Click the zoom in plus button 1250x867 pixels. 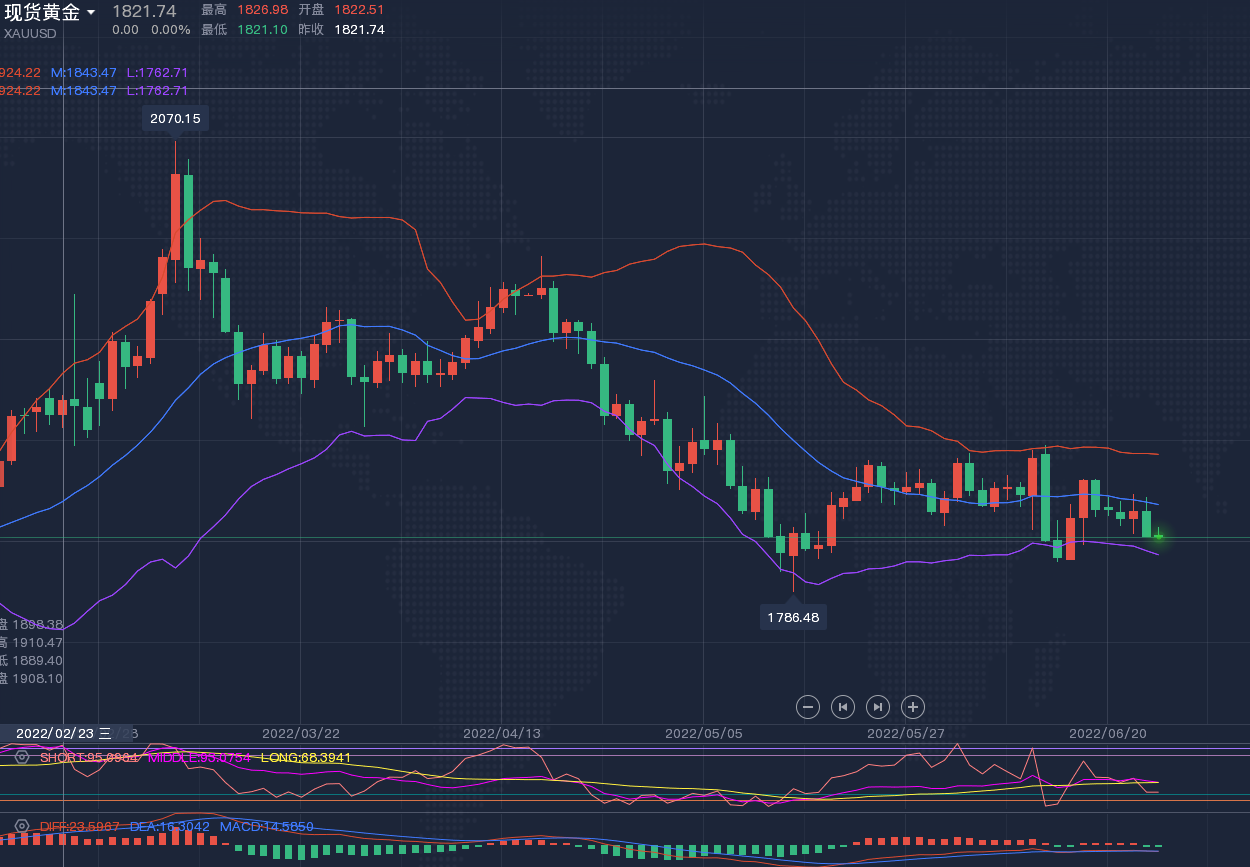point(913,707)
